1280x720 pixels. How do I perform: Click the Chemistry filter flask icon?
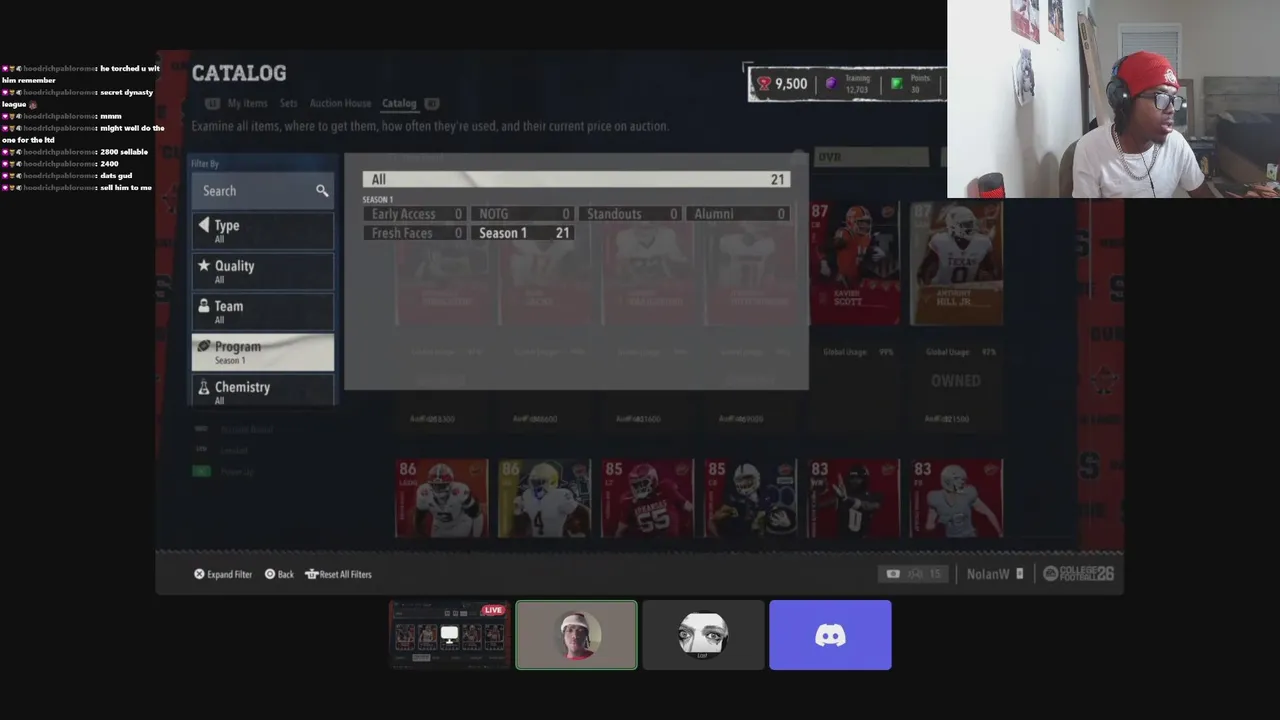(x=204, y=387)
